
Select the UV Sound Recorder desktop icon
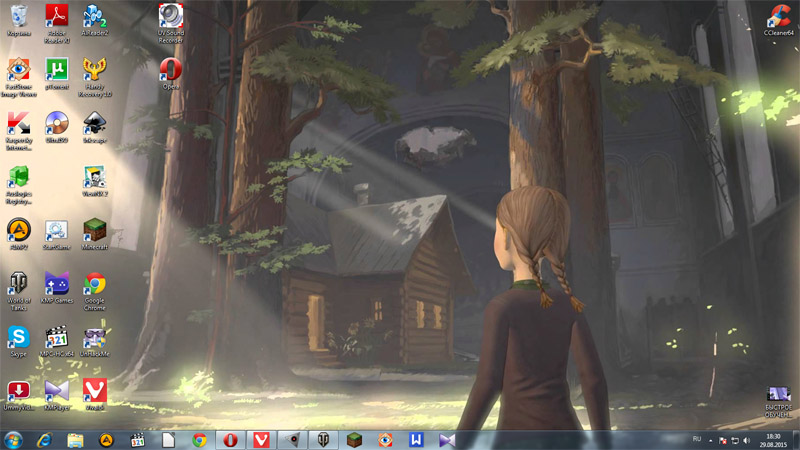click(171, 23)
